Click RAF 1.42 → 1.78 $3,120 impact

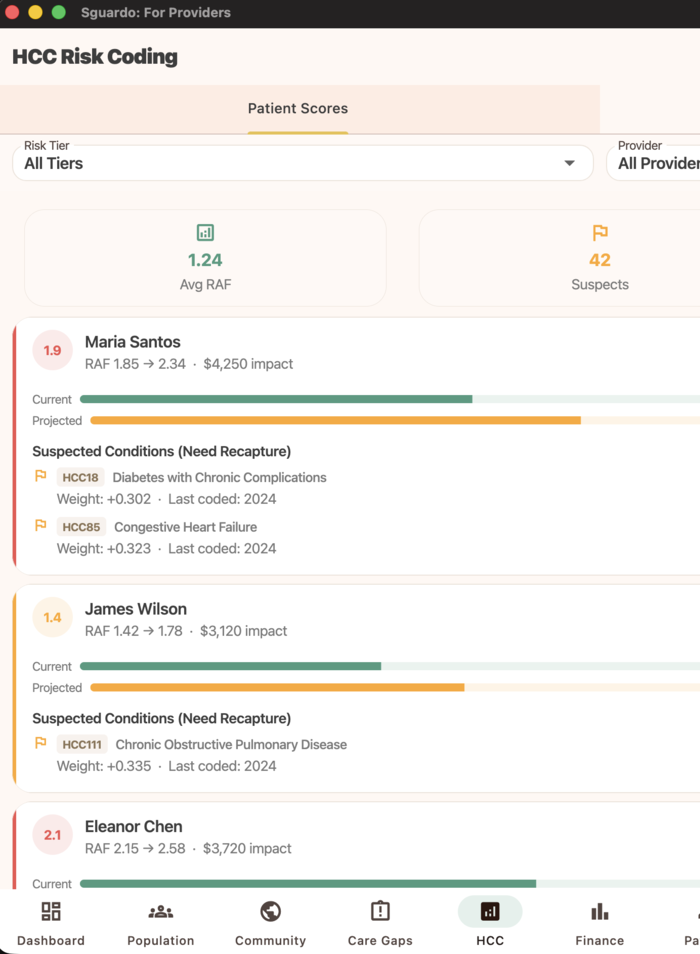(185, 631)
